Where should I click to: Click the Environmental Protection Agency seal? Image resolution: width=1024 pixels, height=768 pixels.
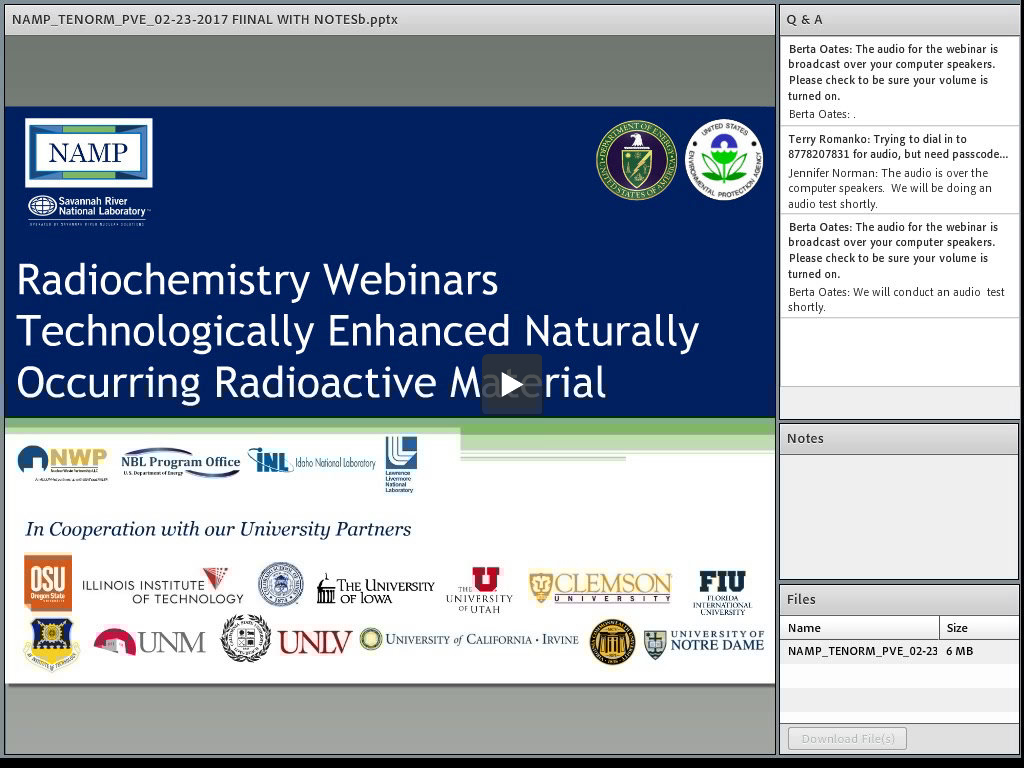pyautogui.click(x=725, y=160)
